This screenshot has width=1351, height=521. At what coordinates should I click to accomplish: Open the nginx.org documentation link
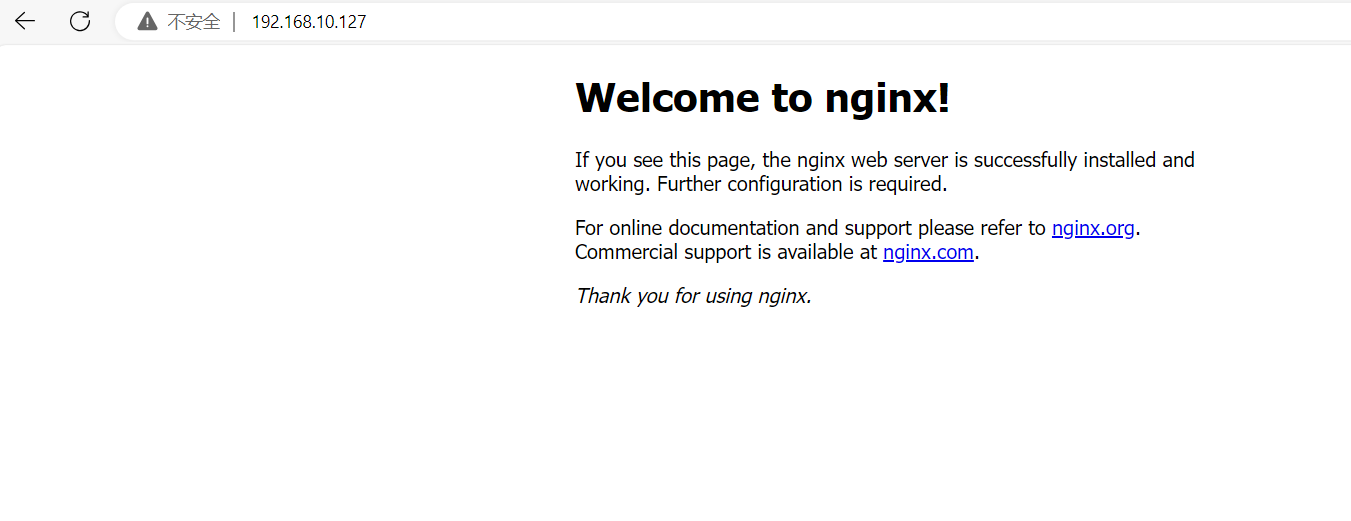(1093, 228)
